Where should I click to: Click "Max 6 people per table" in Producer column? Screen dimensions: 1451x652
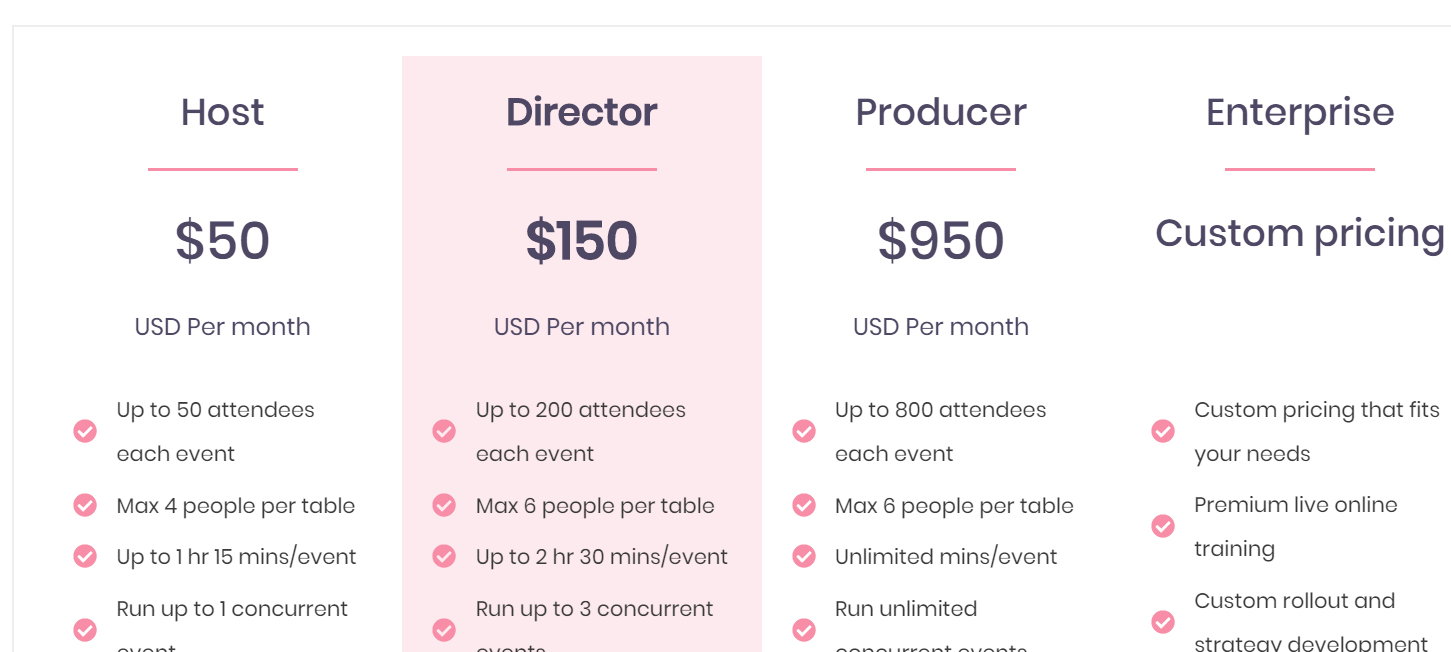pos(954,506)
